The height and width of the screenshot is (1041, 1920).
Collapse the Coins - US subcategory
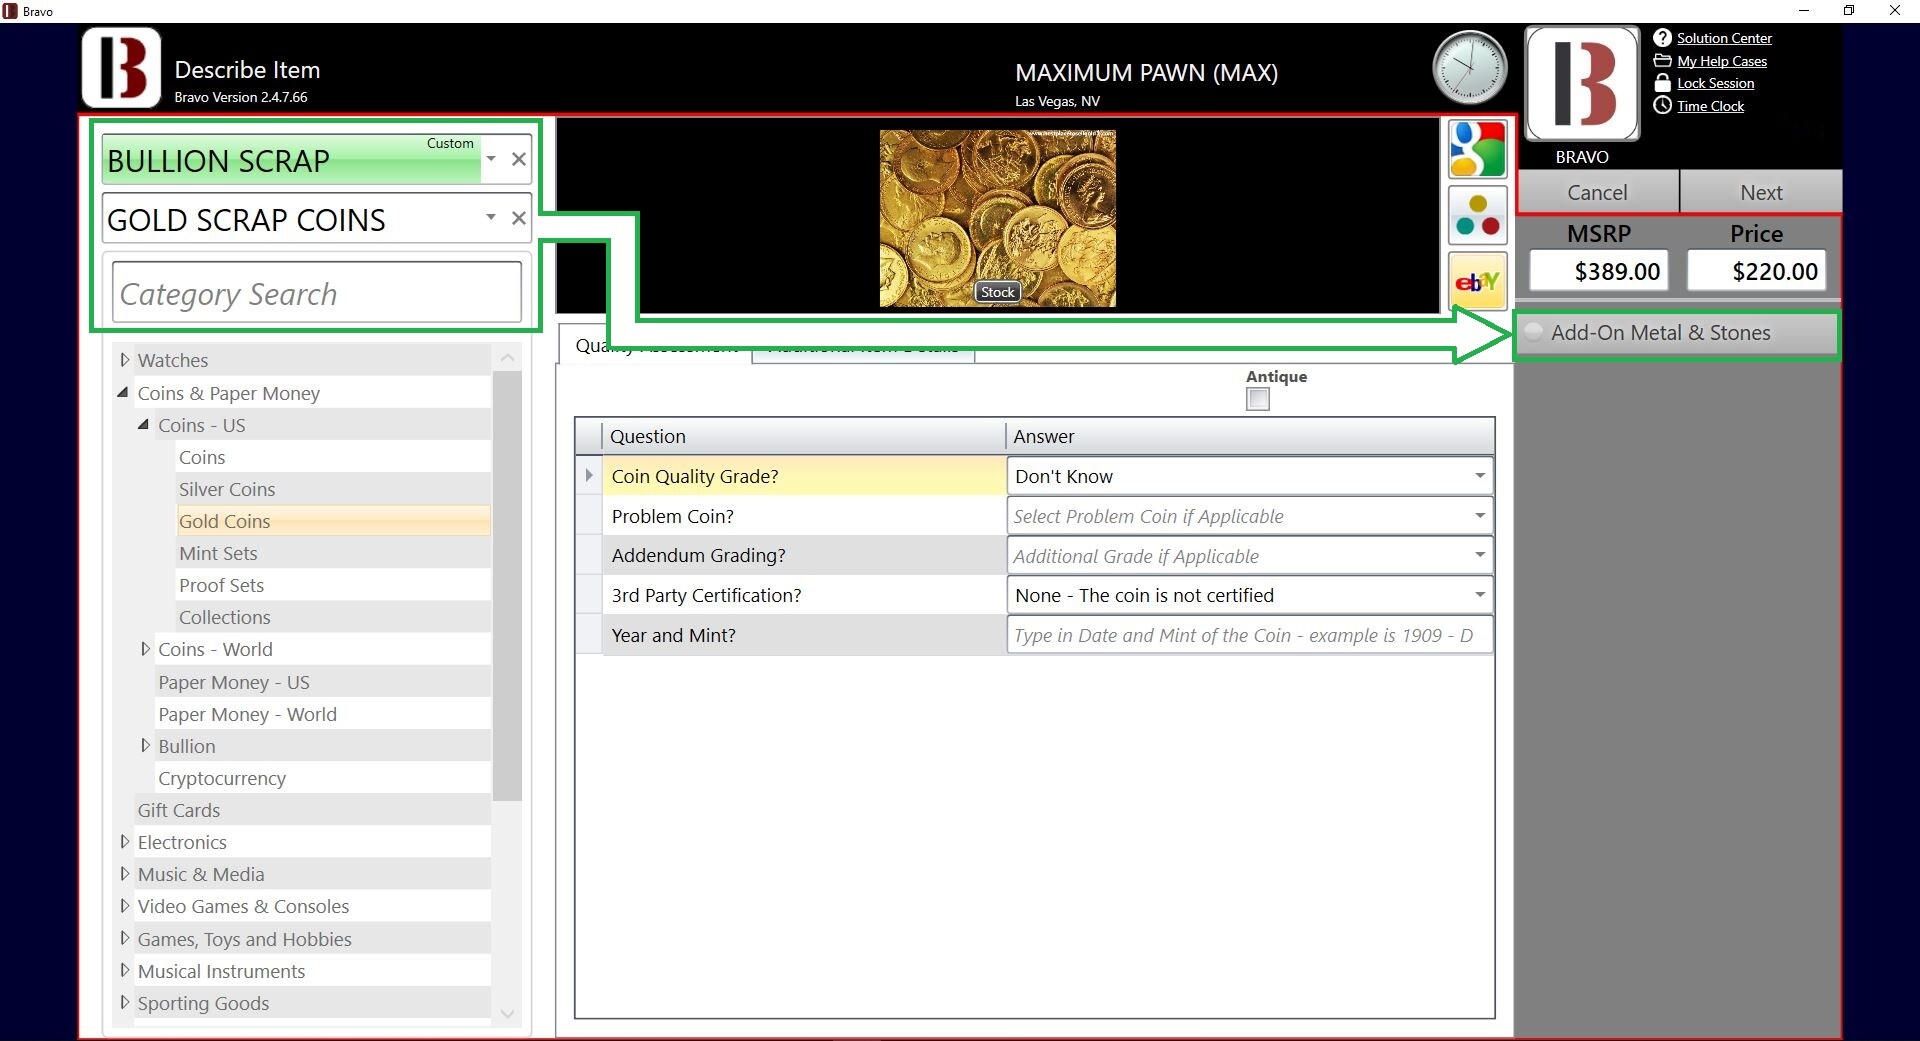coord(144,425)
